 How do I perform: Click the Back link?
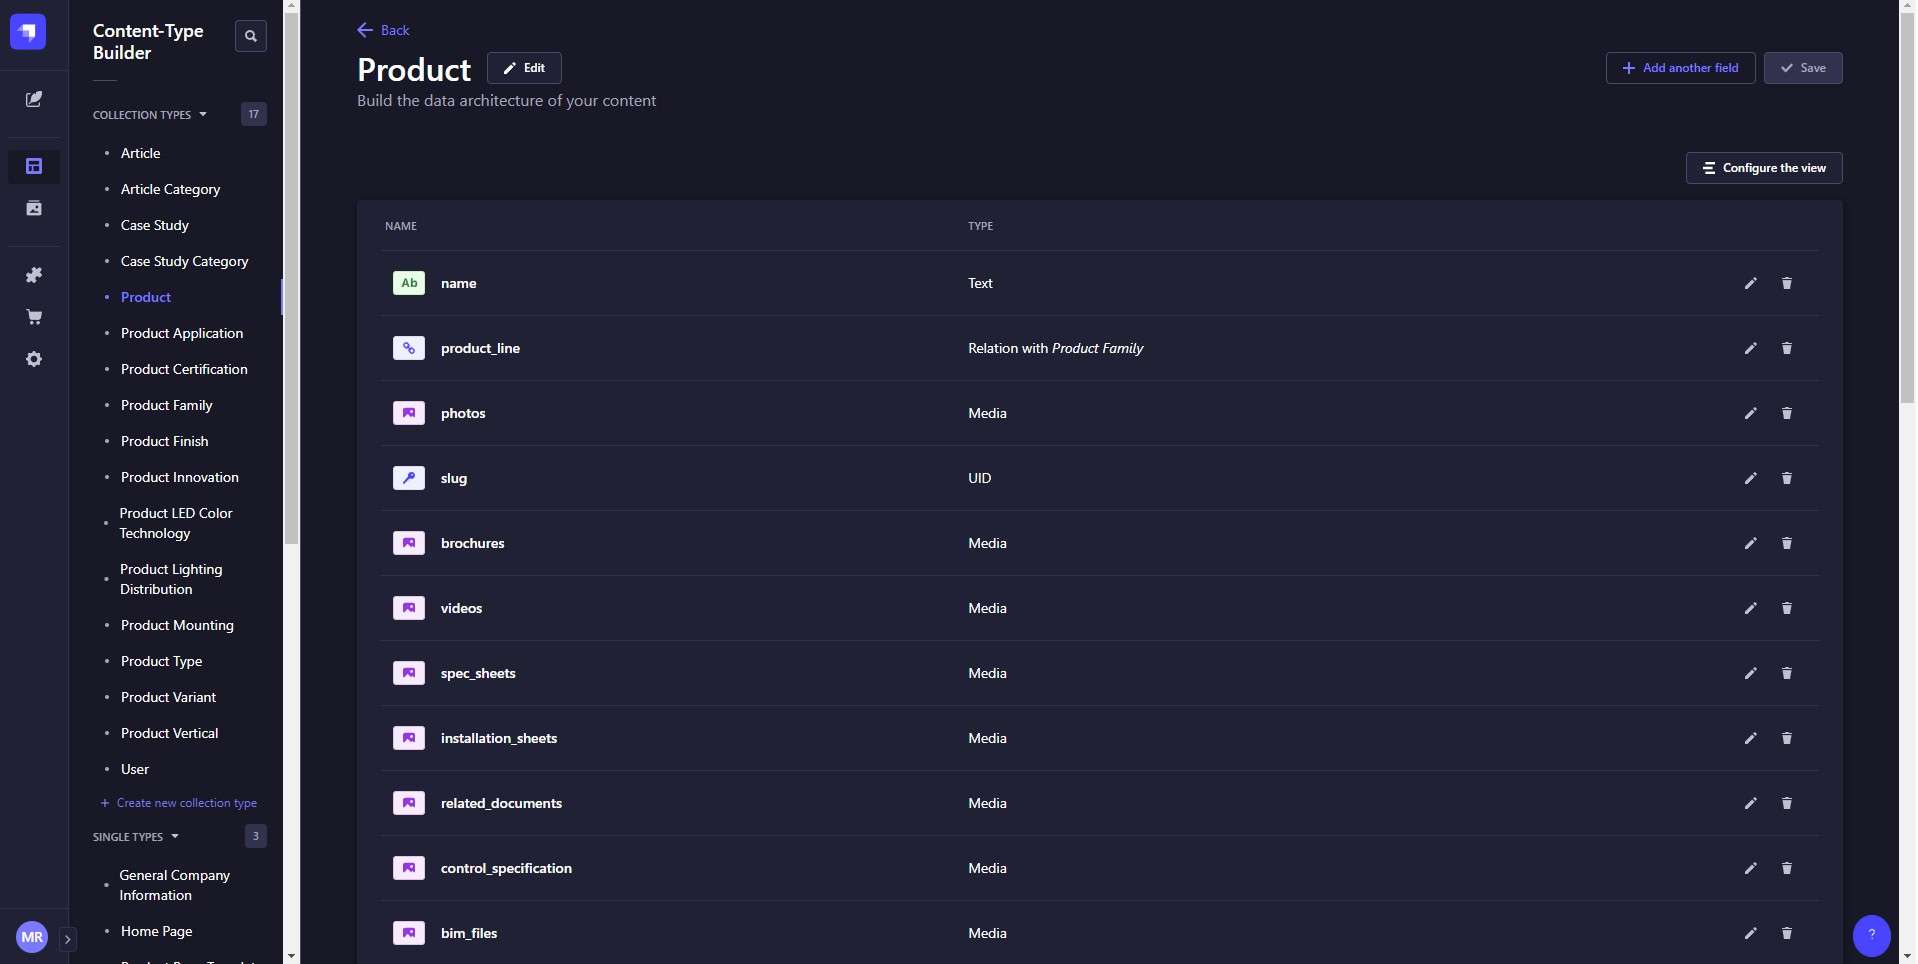point(383,30)
